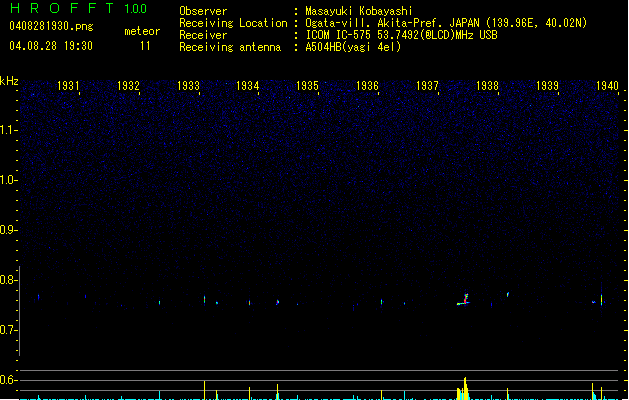
Task: Click the A504HB(yagi 4el) antenna text
Action: click(353, 47)
